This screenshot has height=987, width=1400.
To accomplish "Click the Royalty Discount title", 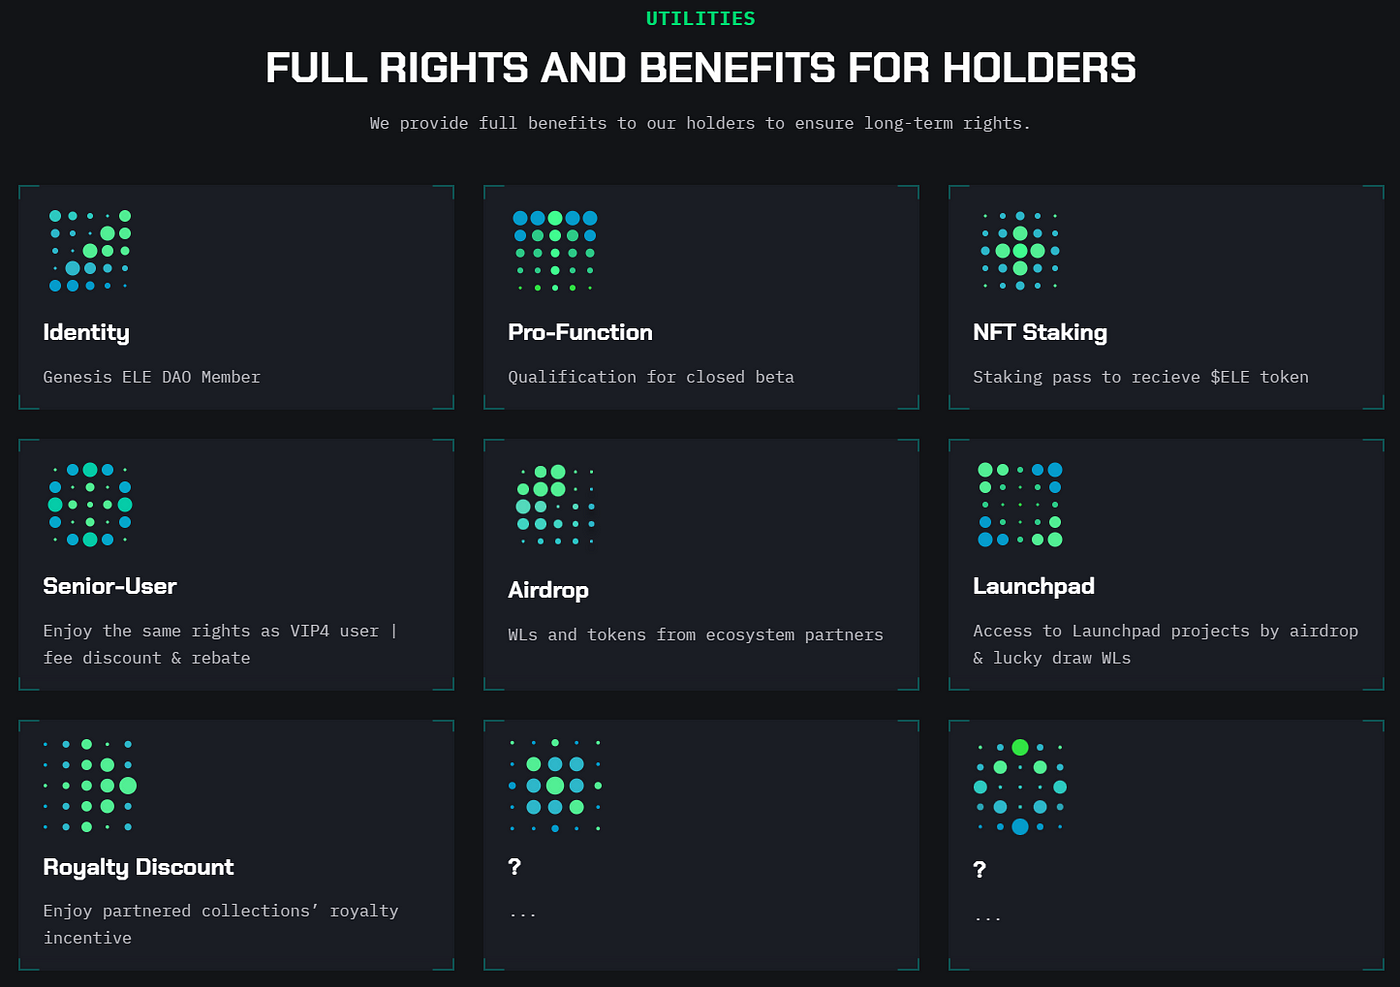I will [138, 867].
